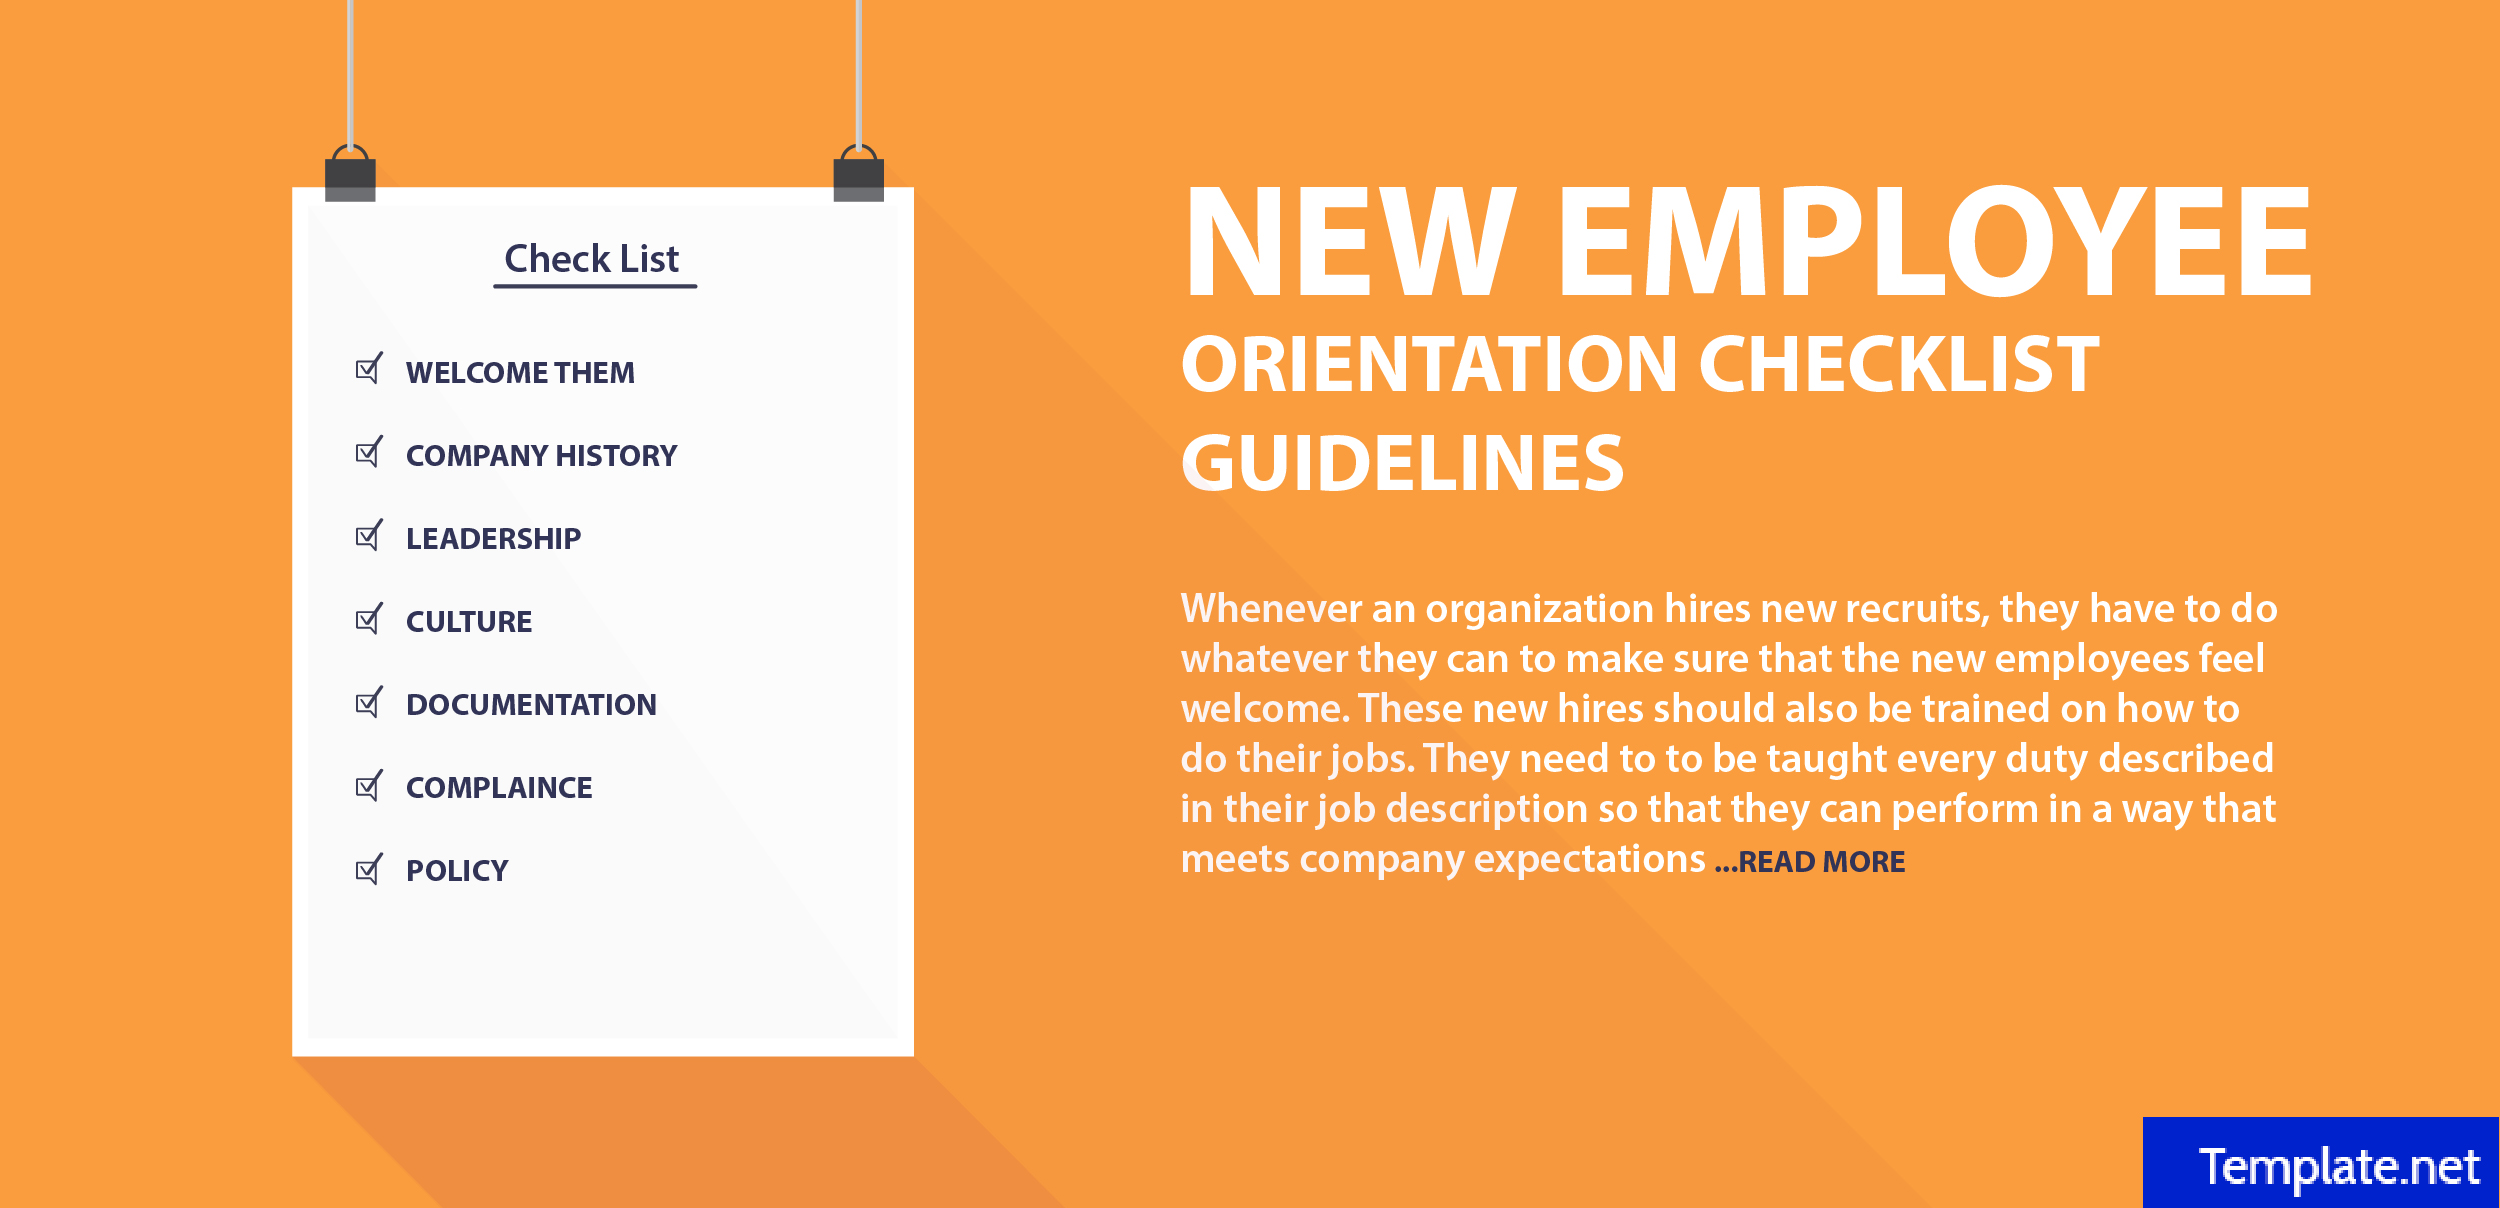This screenshot has height=1208, width=2500.
Task: Expand the orientation guidelines read more
Action: click(1814, 862)
